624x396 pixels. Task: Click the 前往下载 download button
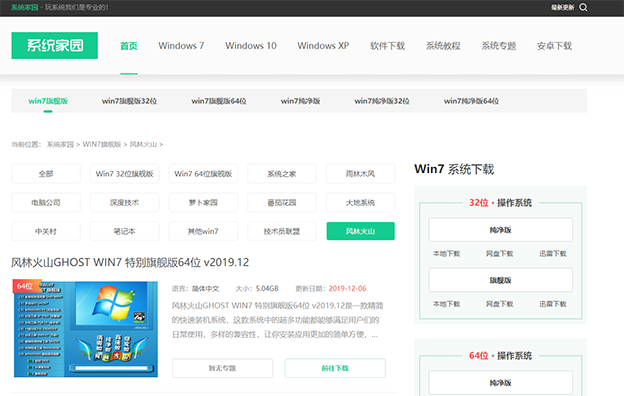click(335, 368)
